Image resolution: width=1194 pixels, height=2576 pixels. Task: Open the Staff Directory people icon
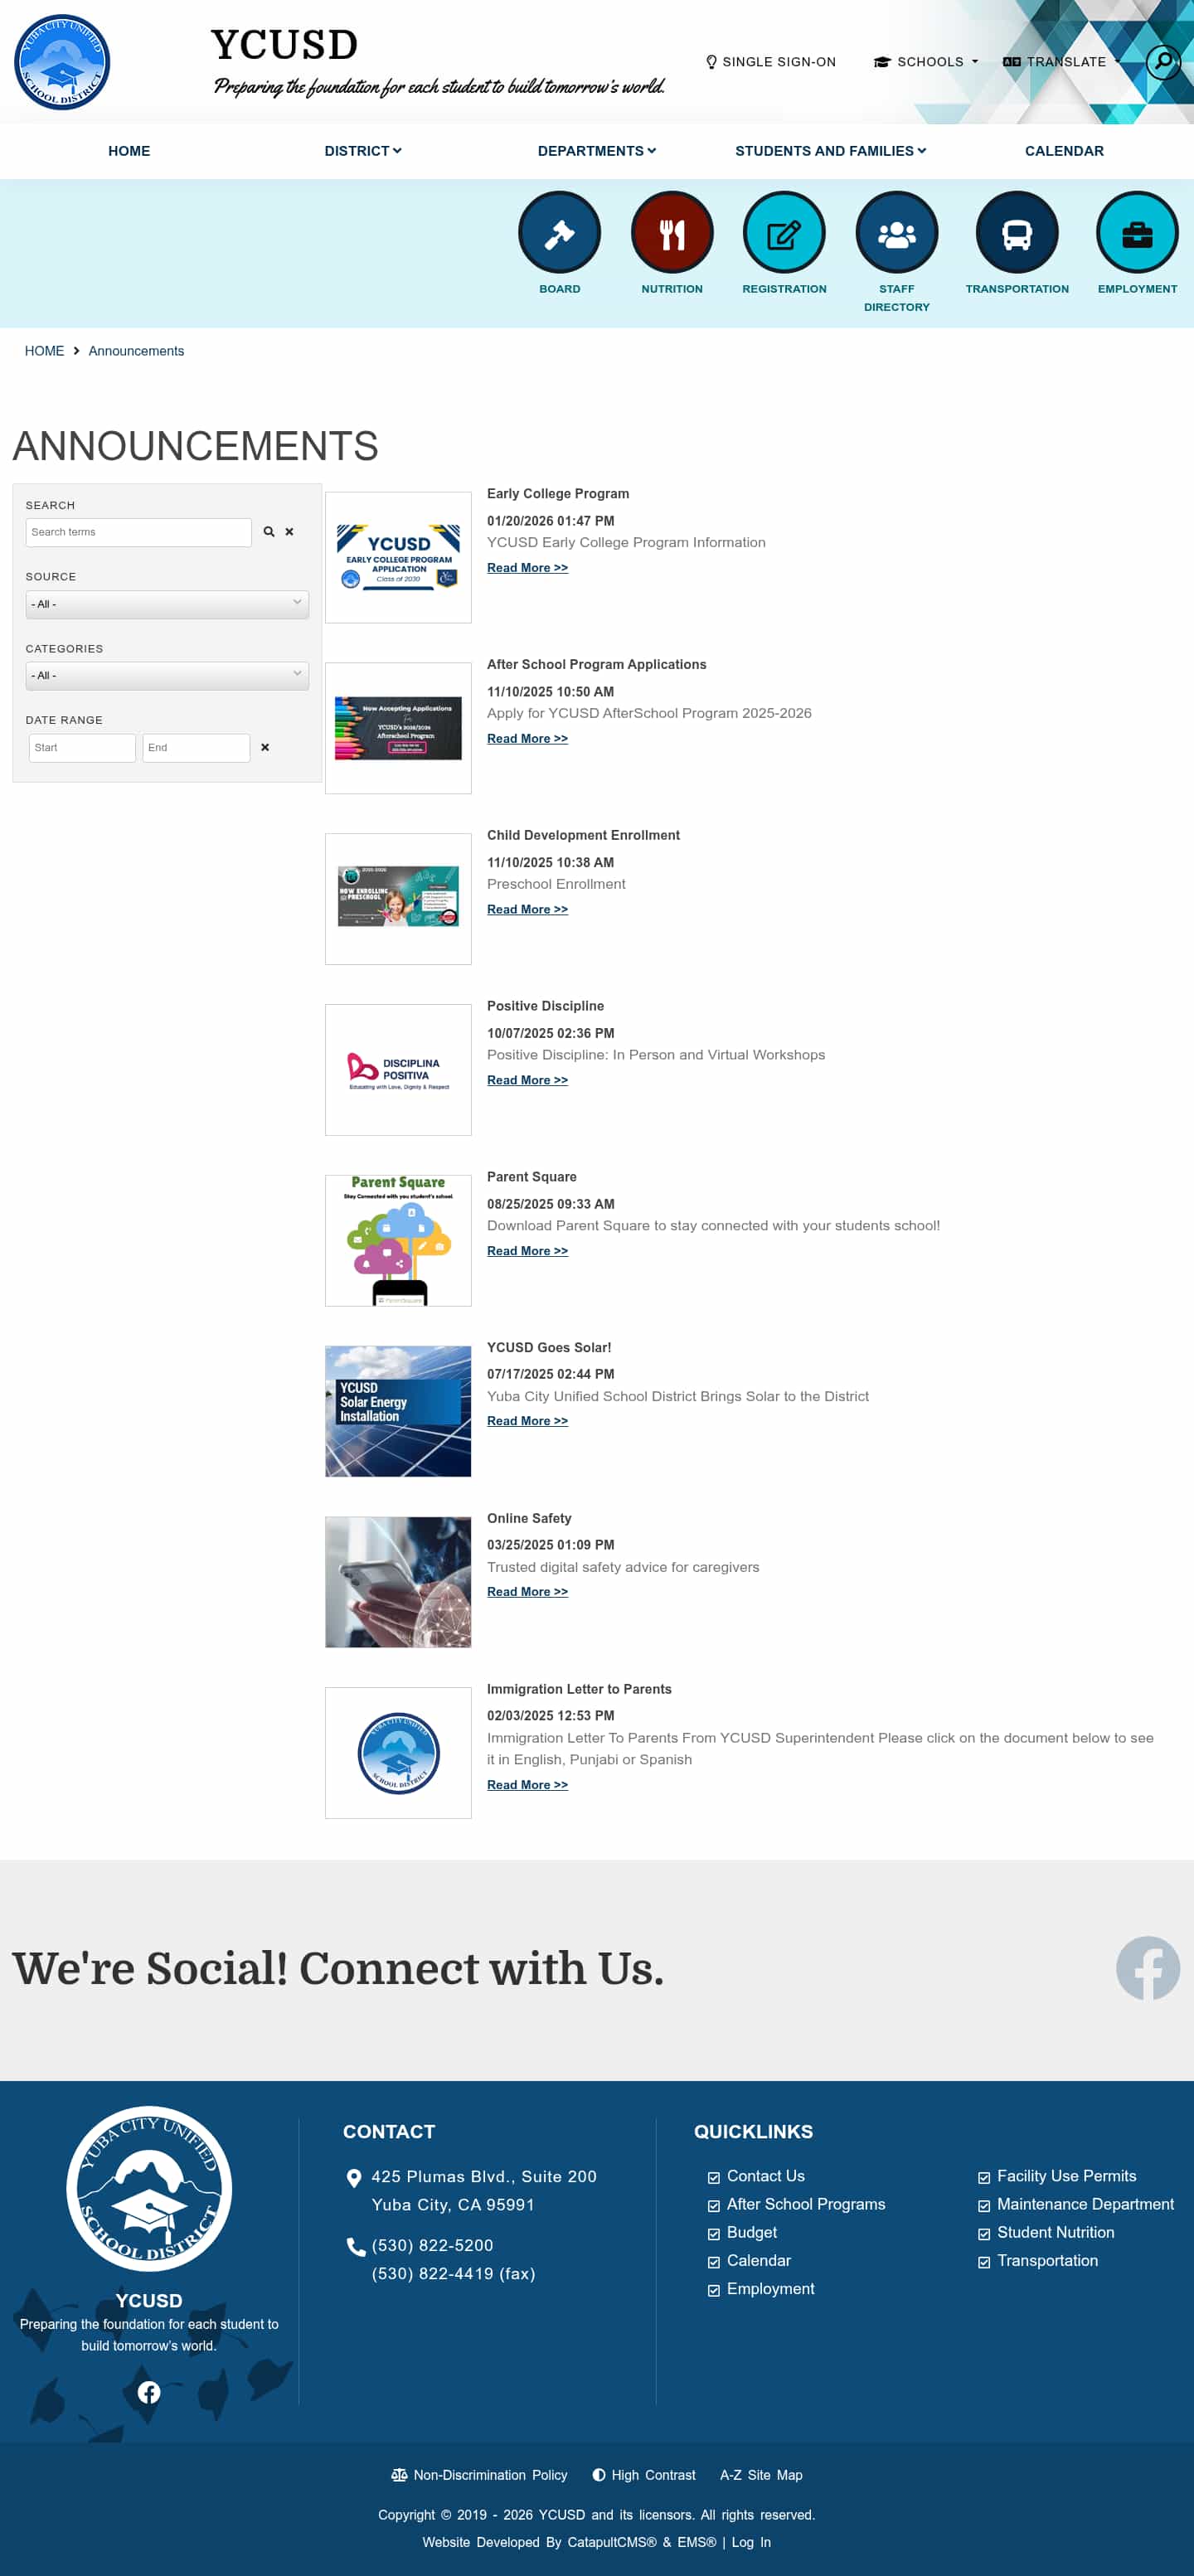(x=896, y=232)
